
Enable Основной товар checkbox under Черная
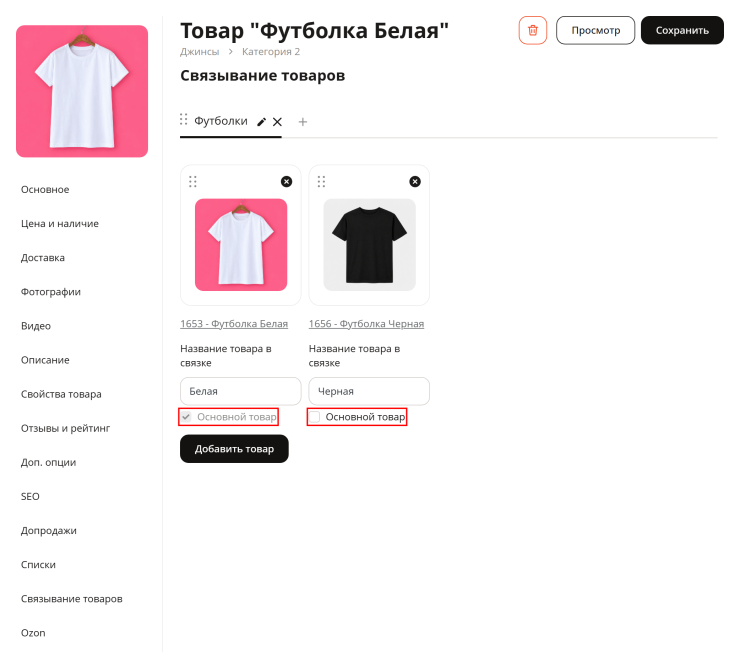click(315, 417)
